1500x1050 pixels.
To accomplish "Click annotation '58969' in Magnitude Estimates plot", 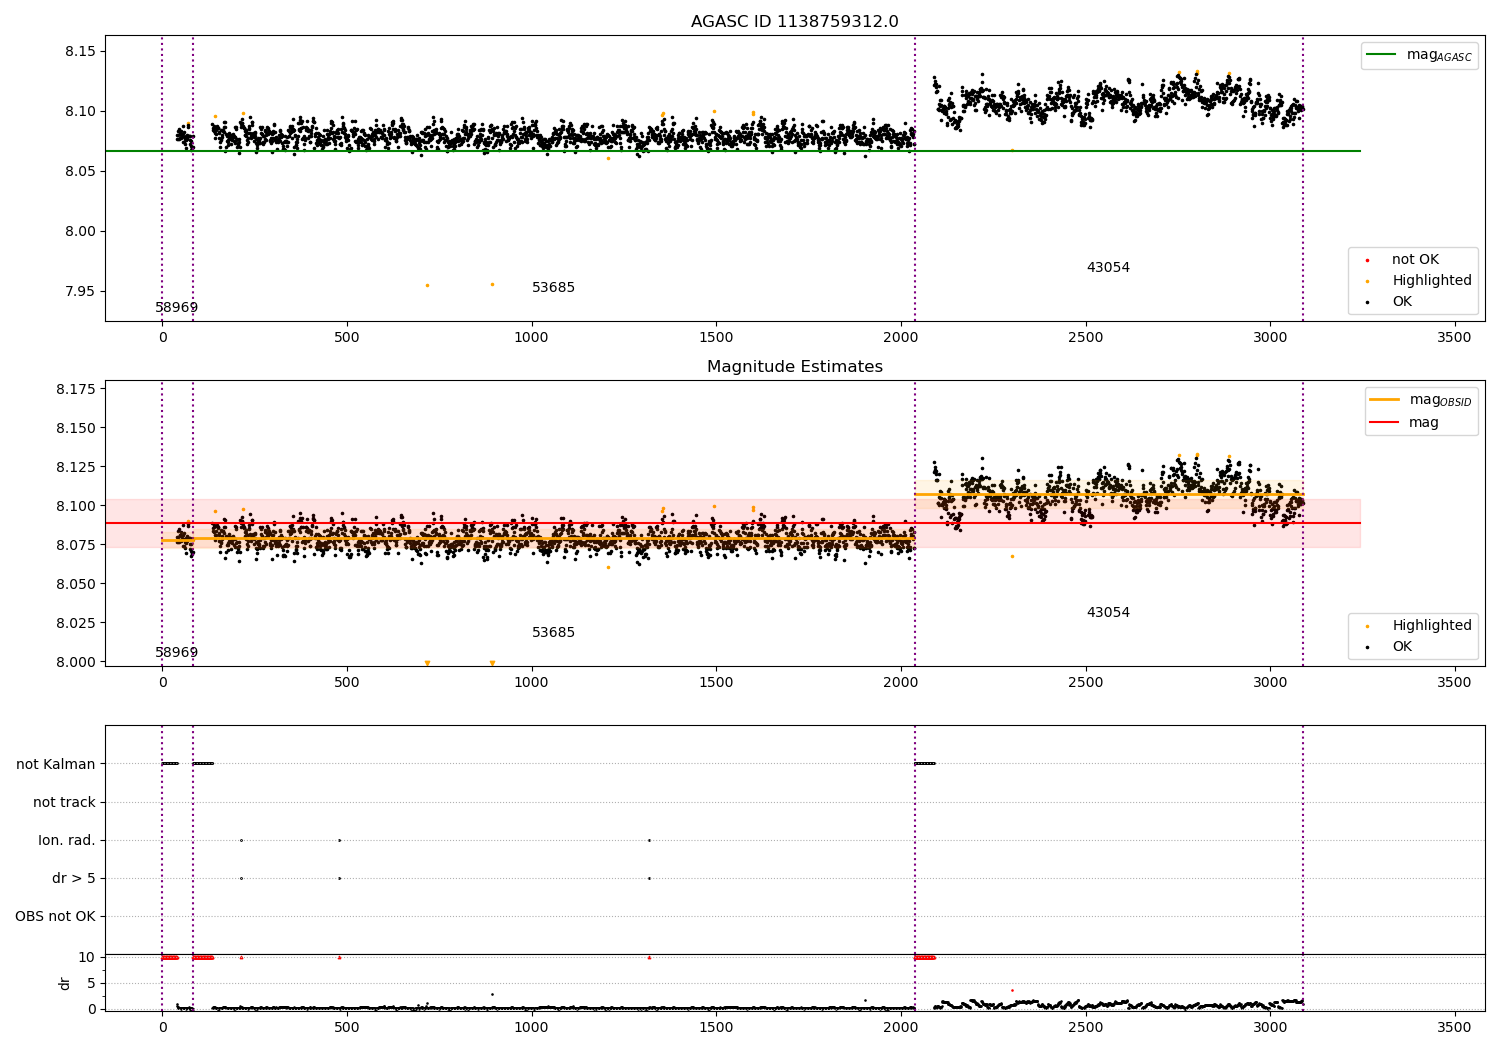I will click(176, 653).
